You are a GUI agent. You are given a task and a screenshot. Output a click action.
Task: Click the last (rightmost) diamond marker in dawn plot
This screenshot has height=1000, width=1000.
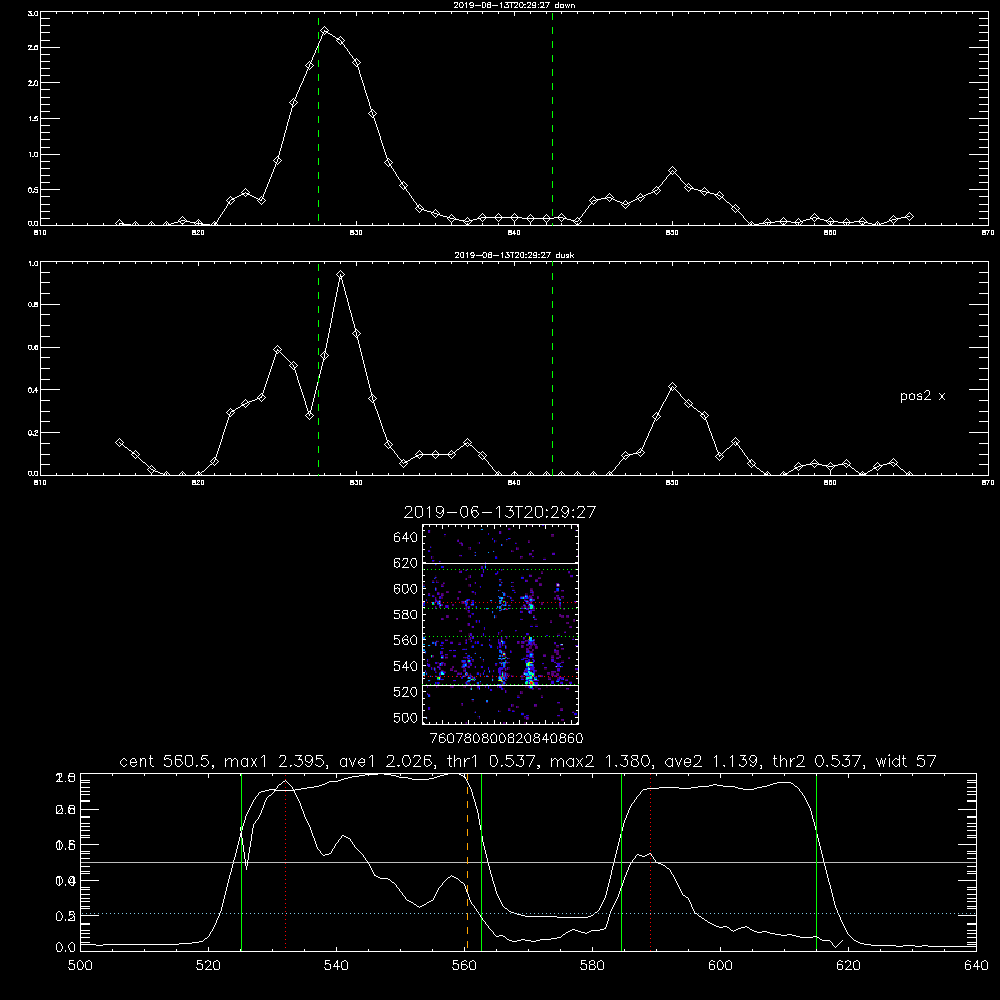(909, 217)
